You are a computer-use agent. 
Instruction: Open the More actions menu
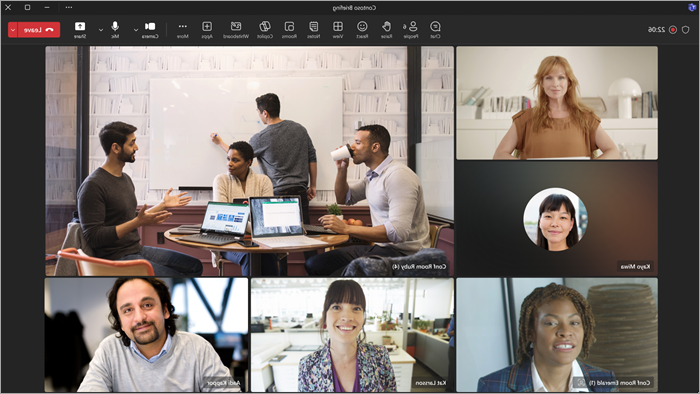183,30
